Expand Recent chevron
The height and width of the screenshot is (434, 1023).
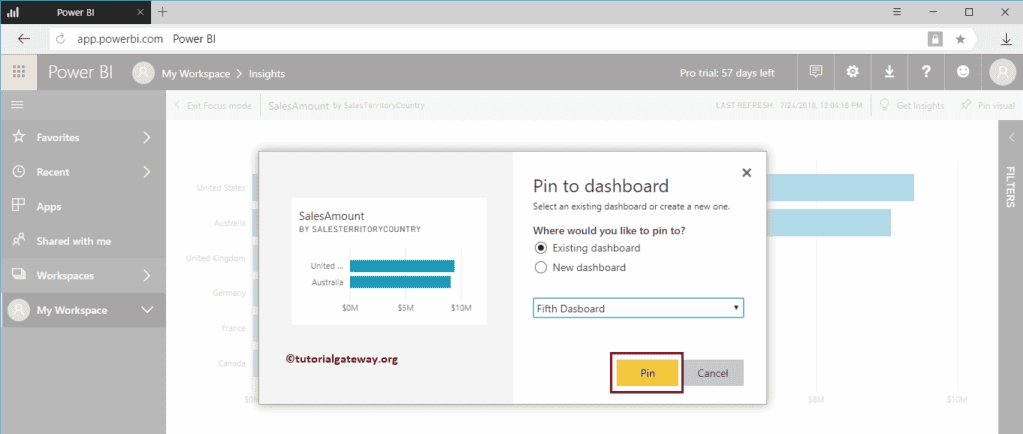pyautogui.click(x=147, y=172)
